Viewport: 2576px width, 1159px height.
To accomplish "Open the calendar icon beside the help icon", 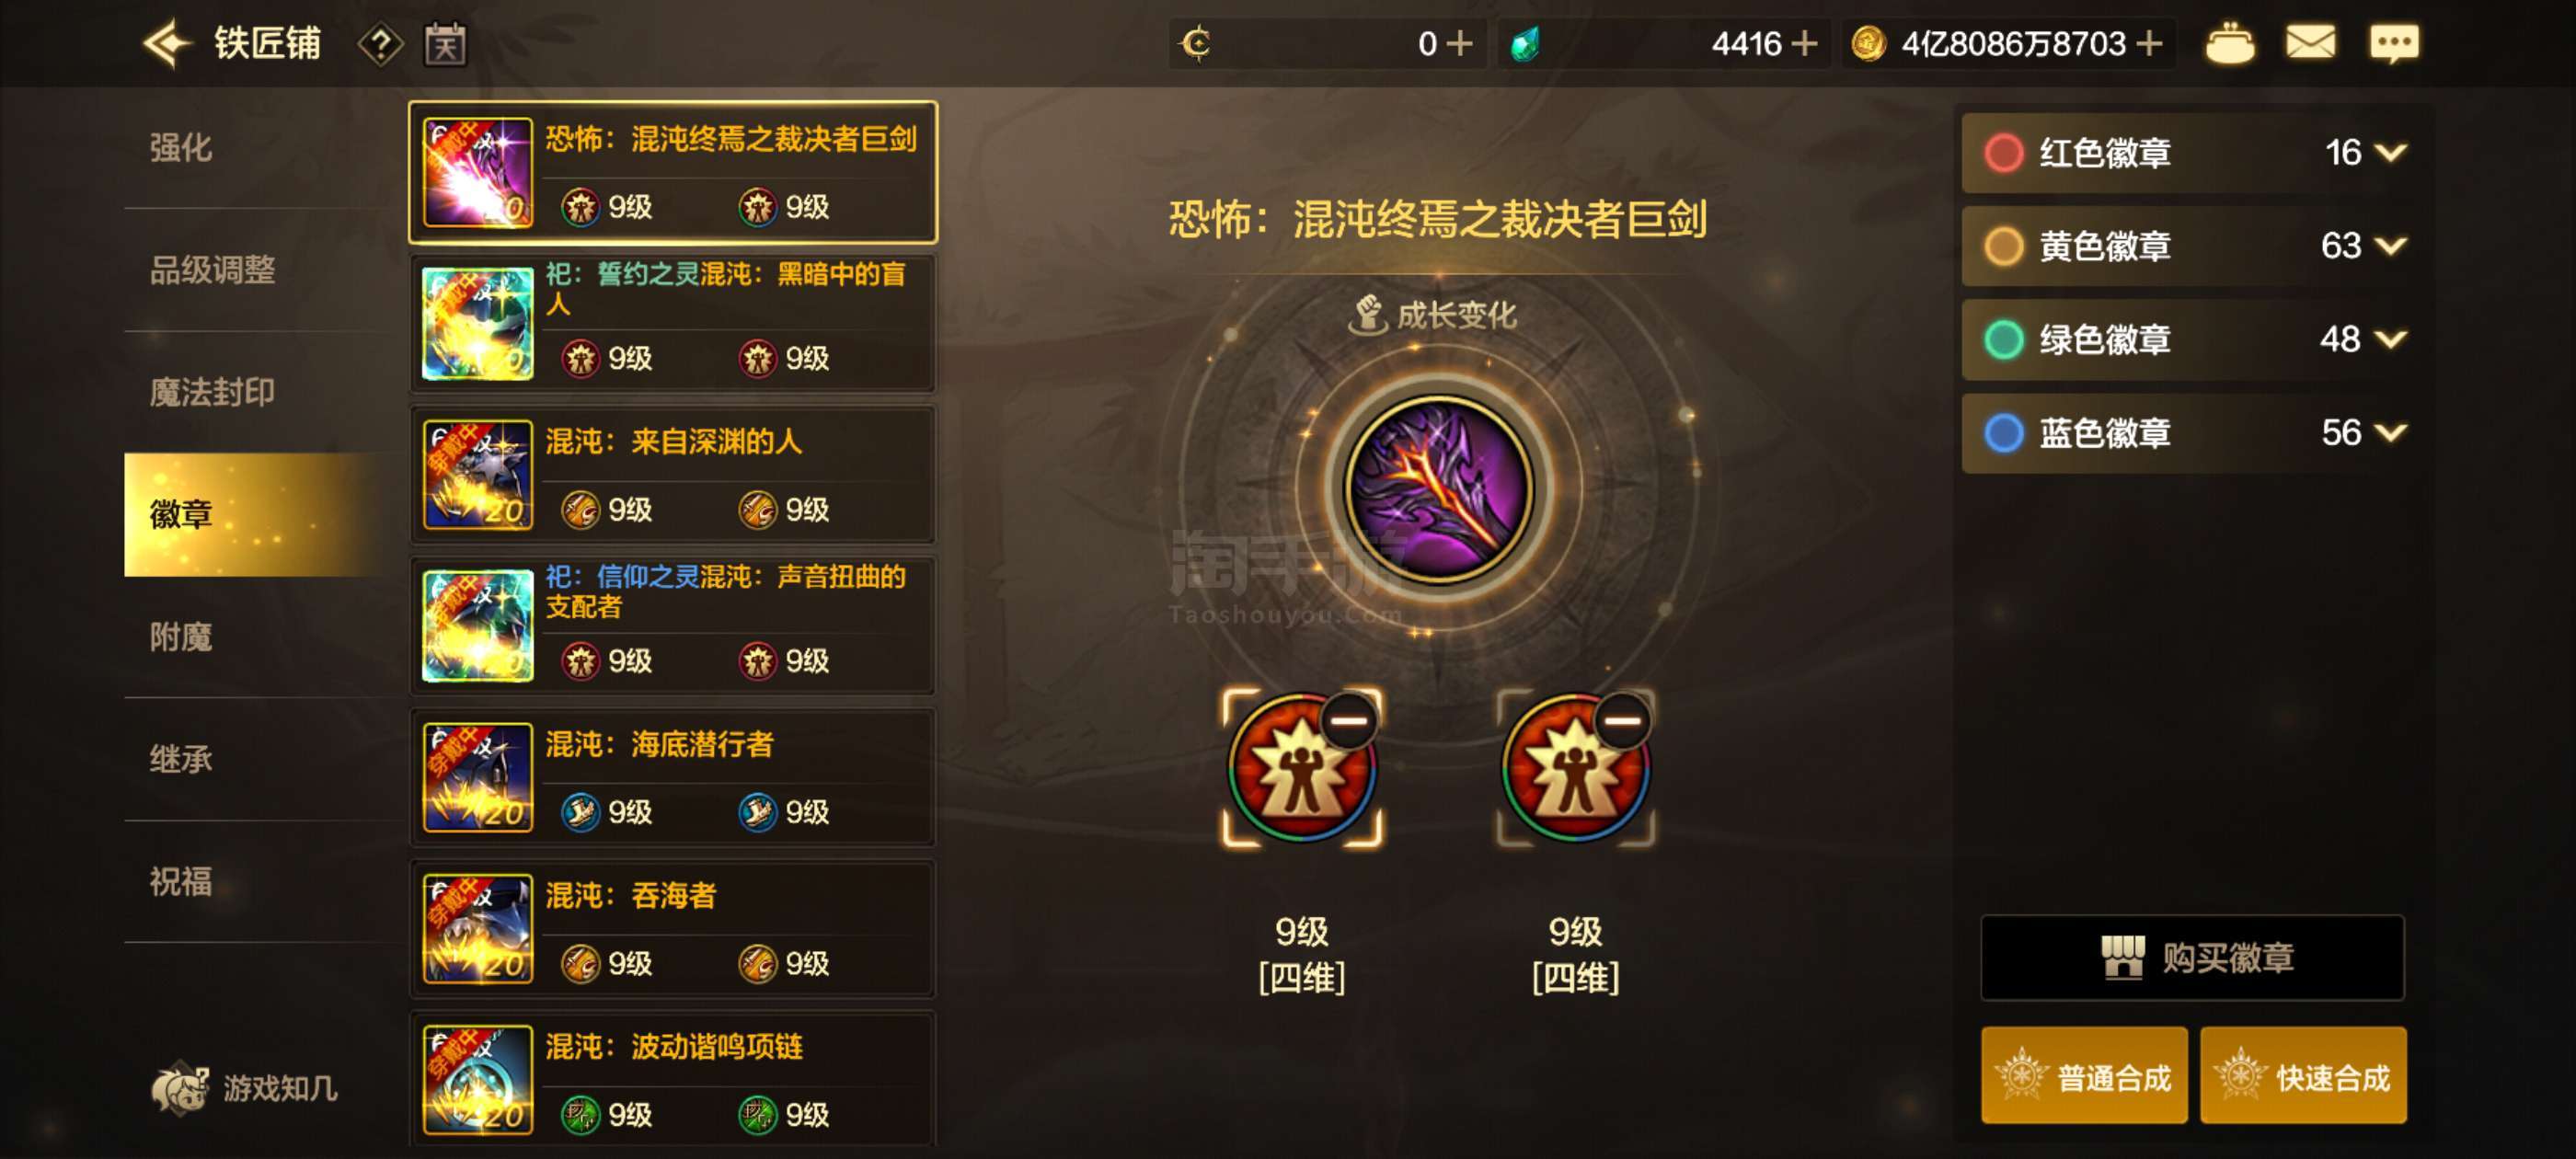I will click(445, 44).
